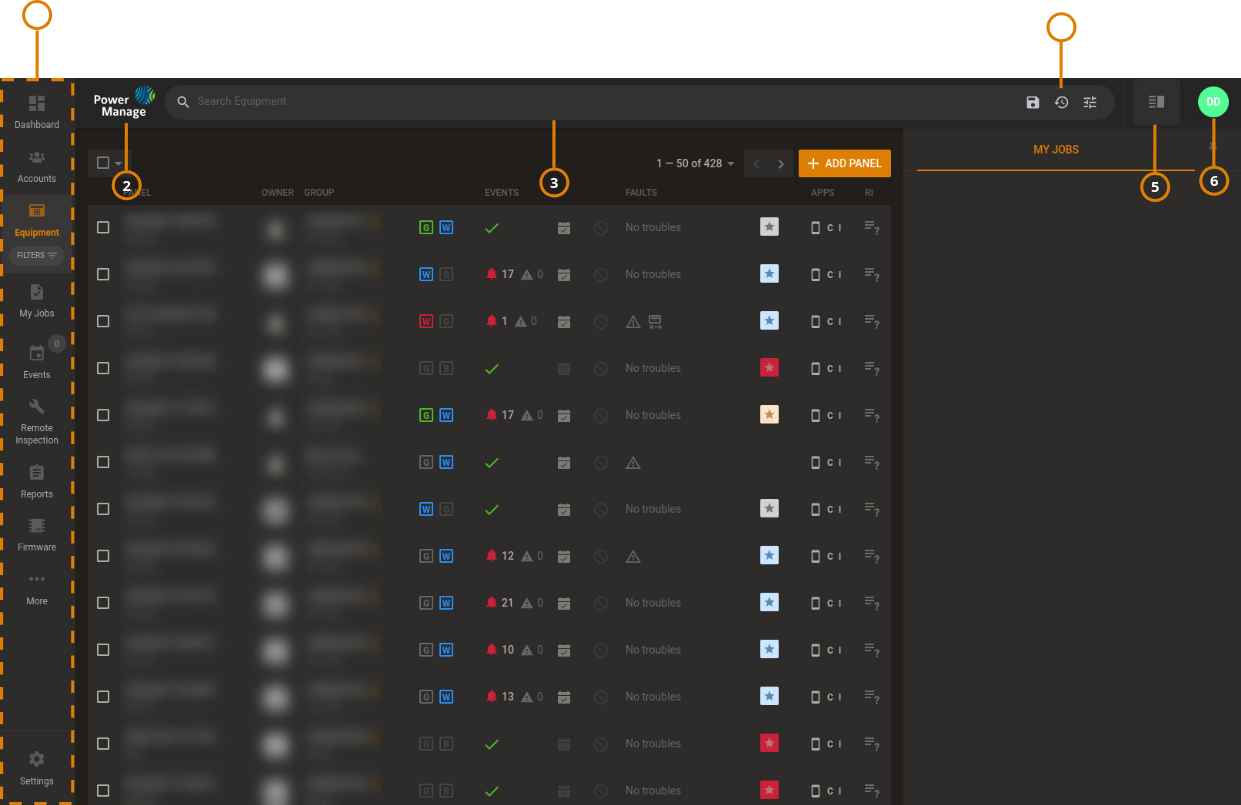Open the FILTERS expander under Equipment
This screenshot has height=805, width=1241.
pos(37,256)
